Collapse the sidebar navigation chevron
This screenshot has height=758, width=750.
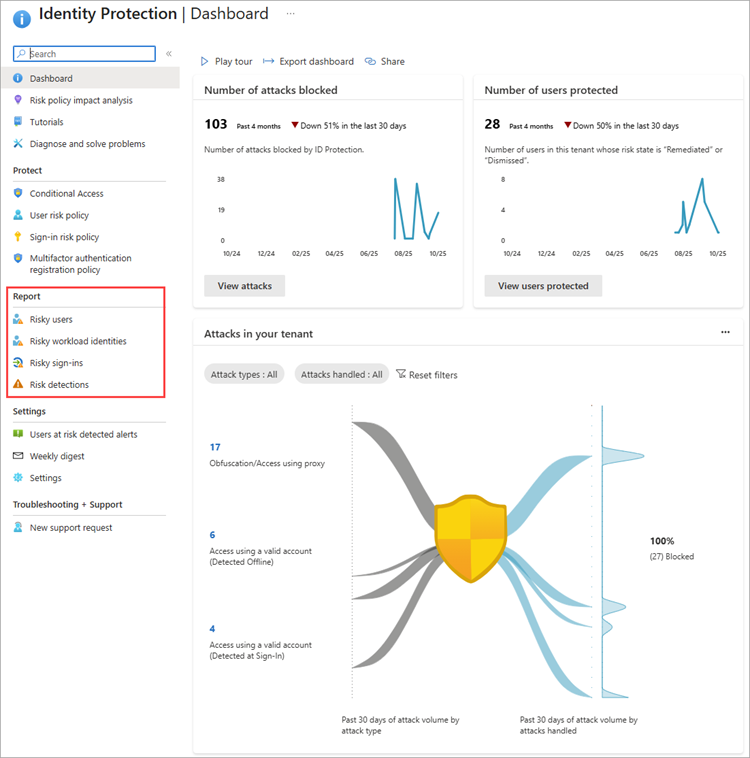[169, 54]
